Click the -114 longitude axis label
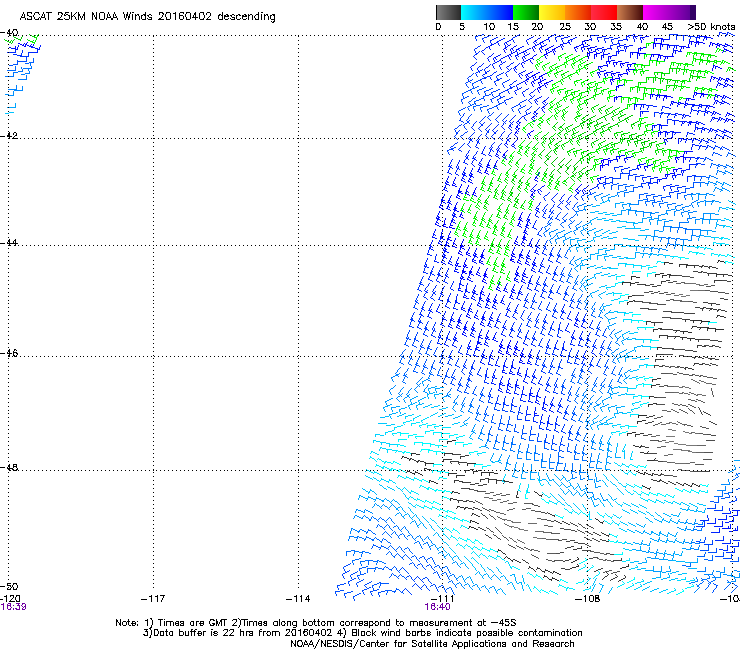This screenshot has width=740, height=650. [298, 599]
